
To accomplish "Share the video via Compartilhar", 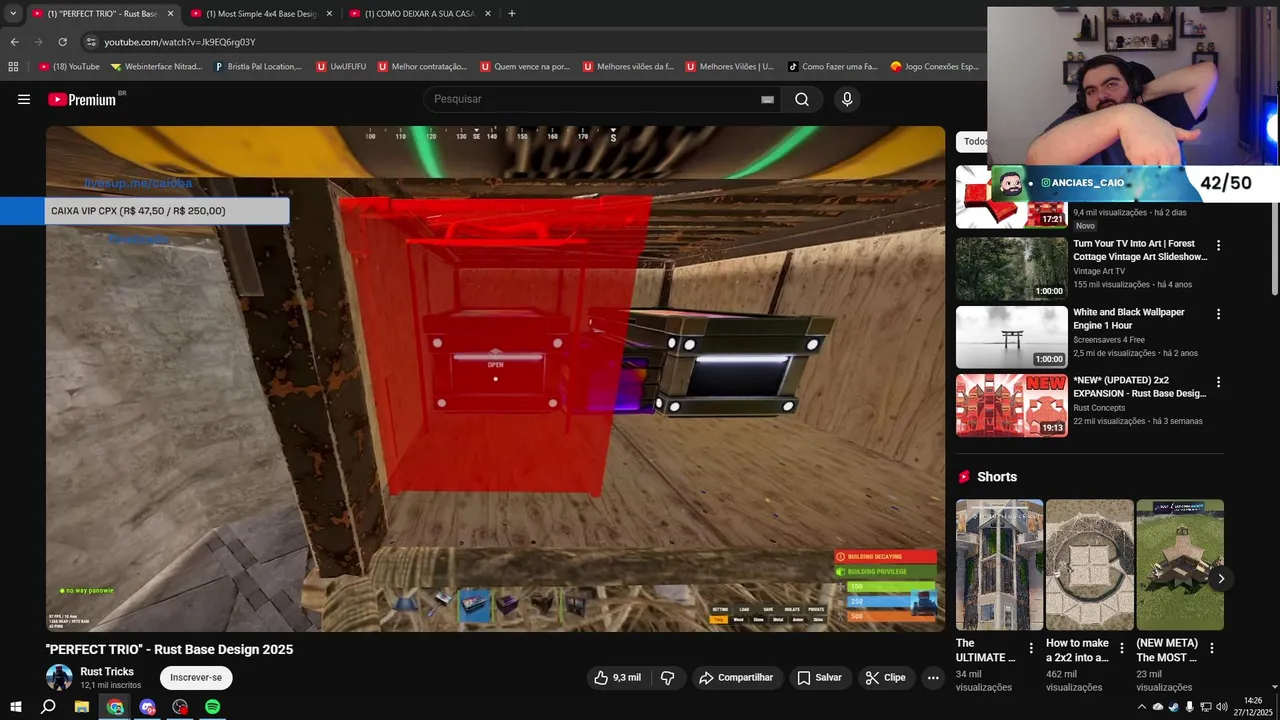I will click(736, 677).
